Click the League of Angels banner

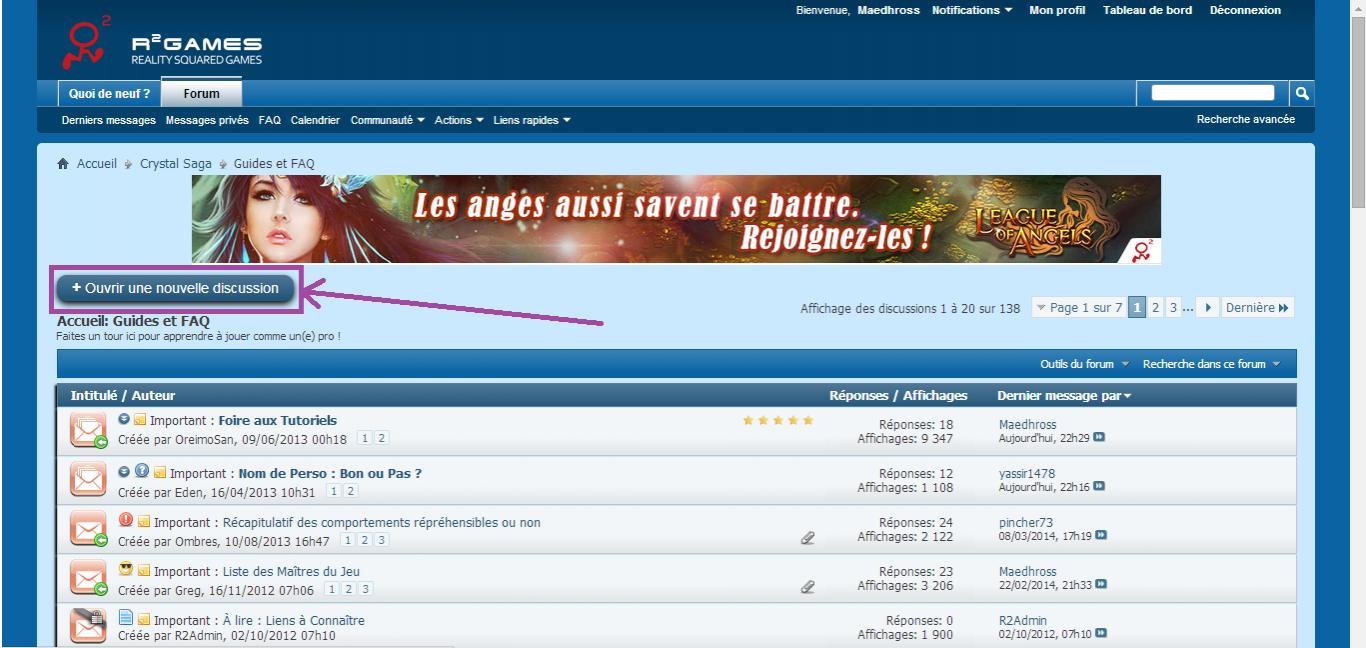(676, 219)
